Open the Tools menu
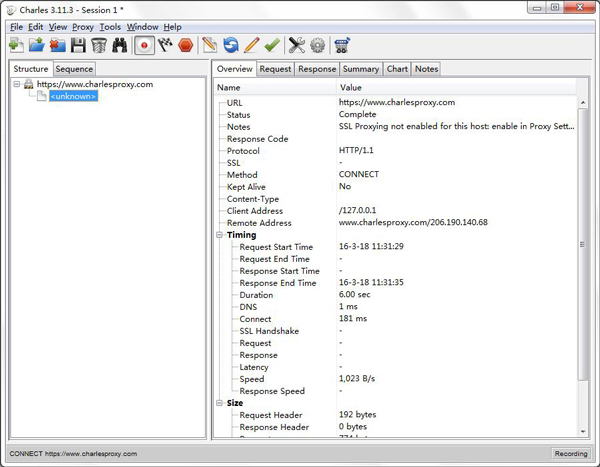This screenshot has height=467, width=600. coord(110,27)
